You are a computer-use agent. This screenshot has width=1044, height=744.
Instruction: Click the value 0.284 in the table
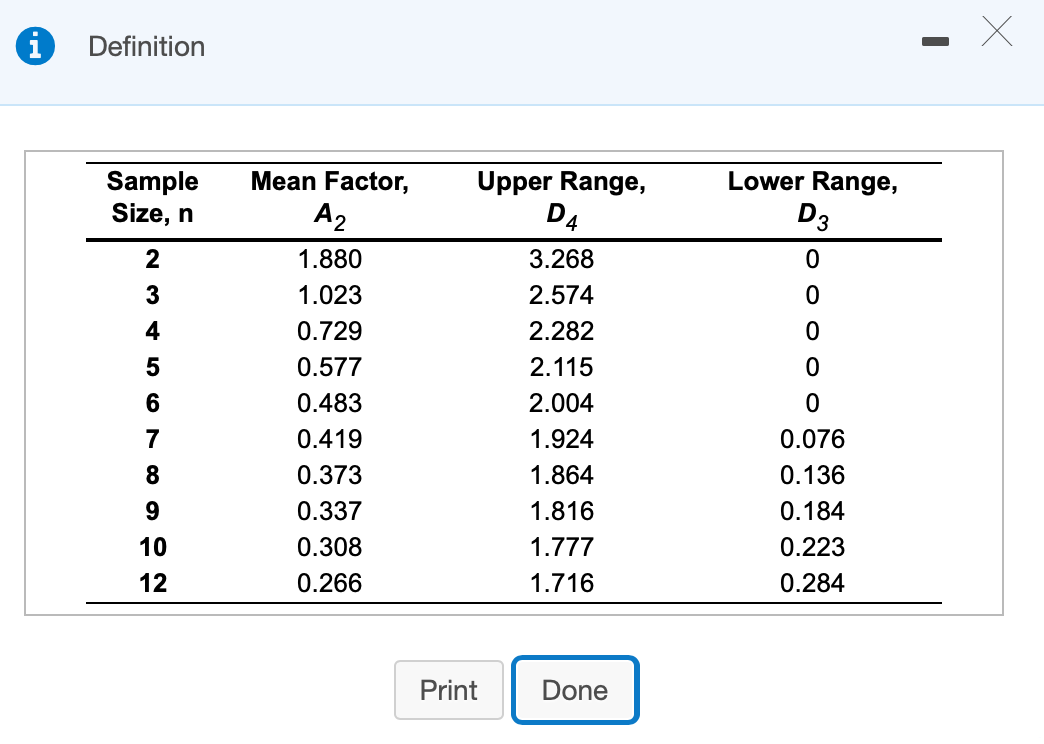(812, 583)
